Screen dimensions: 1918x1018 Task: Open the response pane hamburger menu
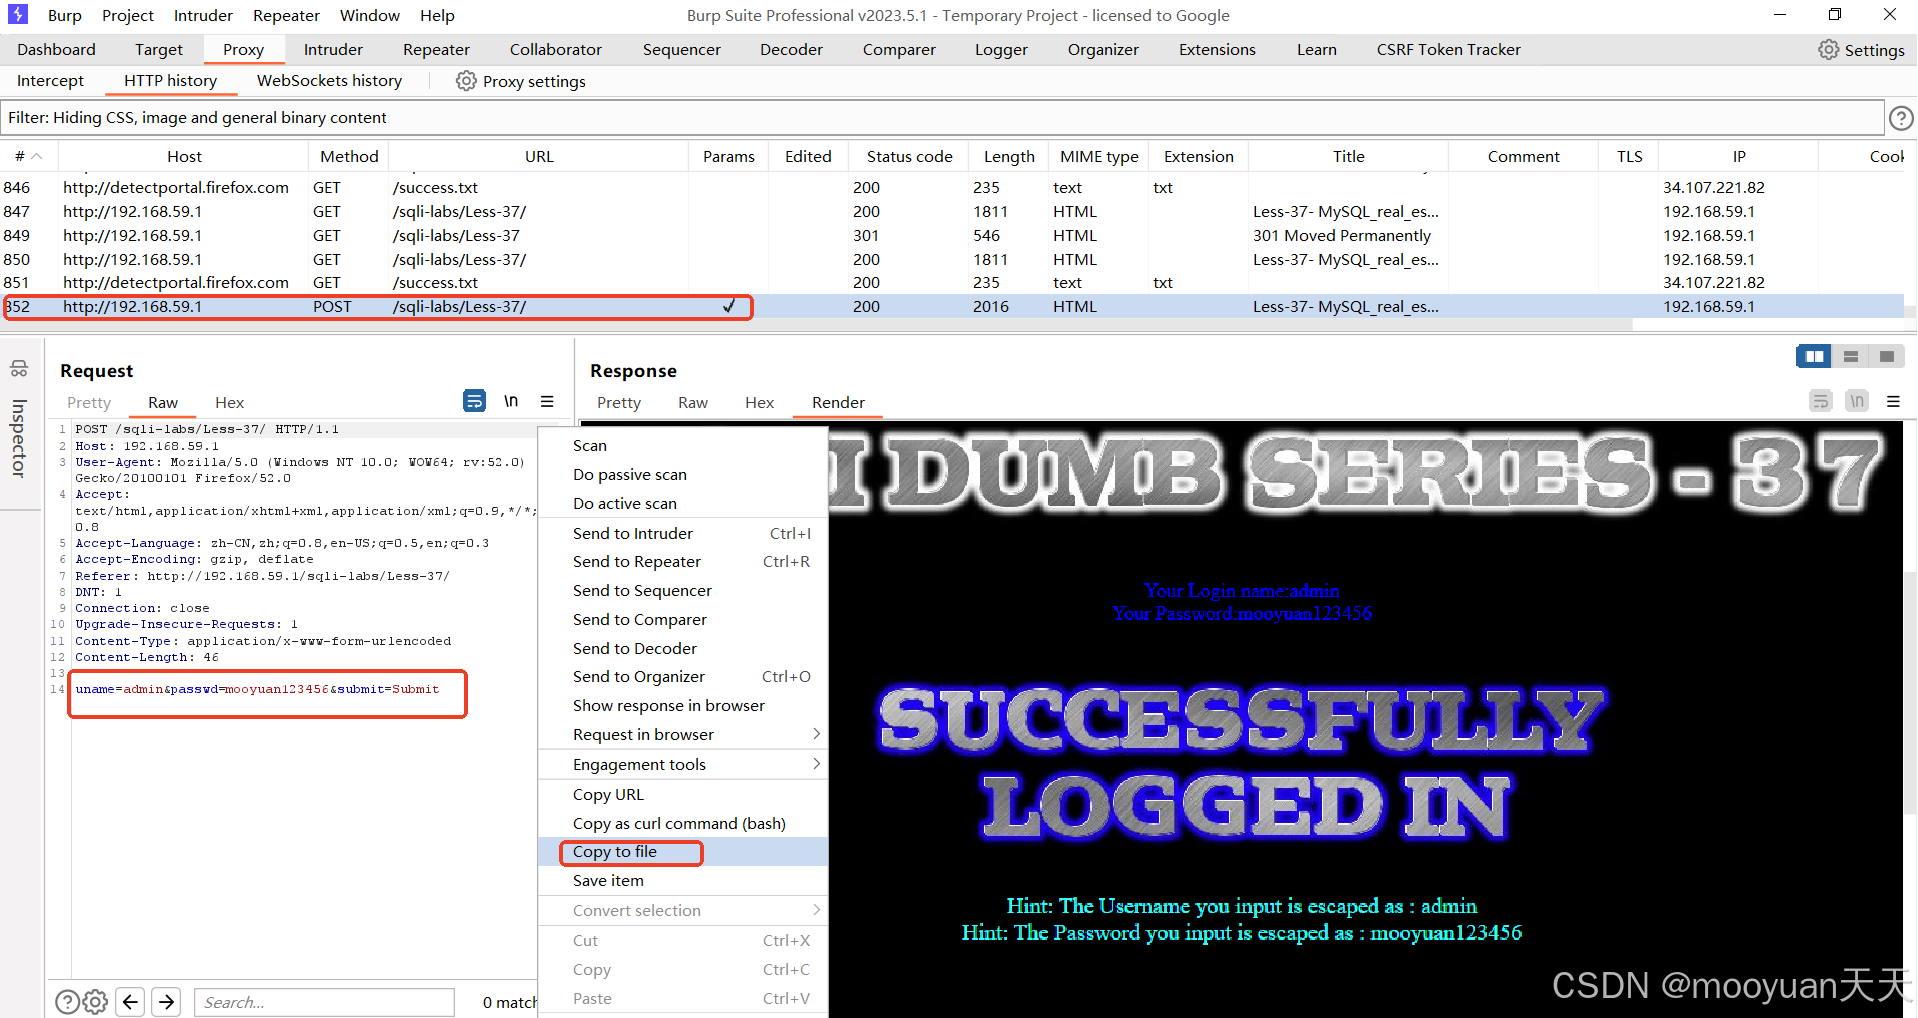click(1893, 401)
